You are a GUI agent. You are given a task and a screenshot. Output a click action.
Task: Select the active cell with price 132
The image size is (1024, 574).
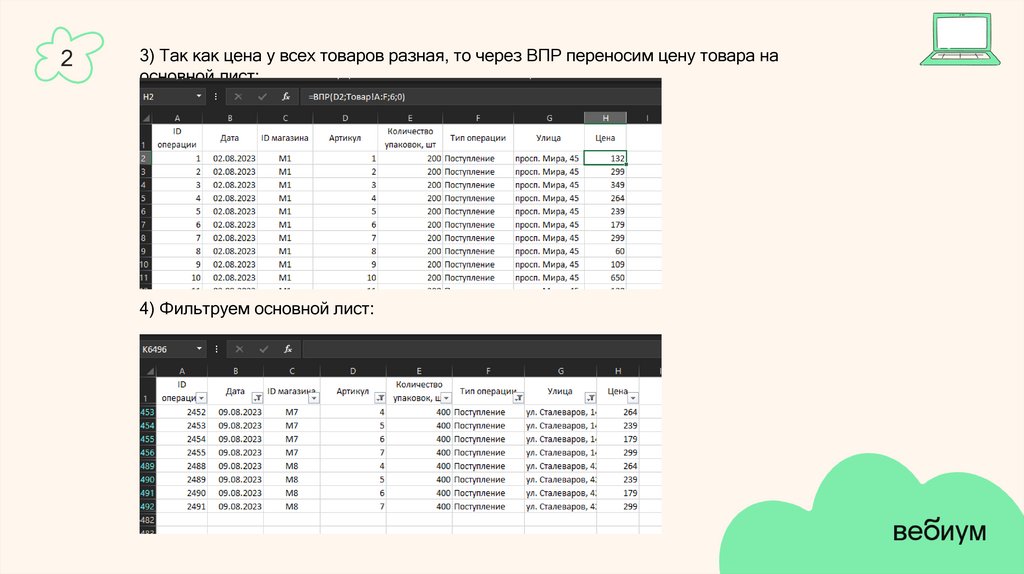(605, 158)
